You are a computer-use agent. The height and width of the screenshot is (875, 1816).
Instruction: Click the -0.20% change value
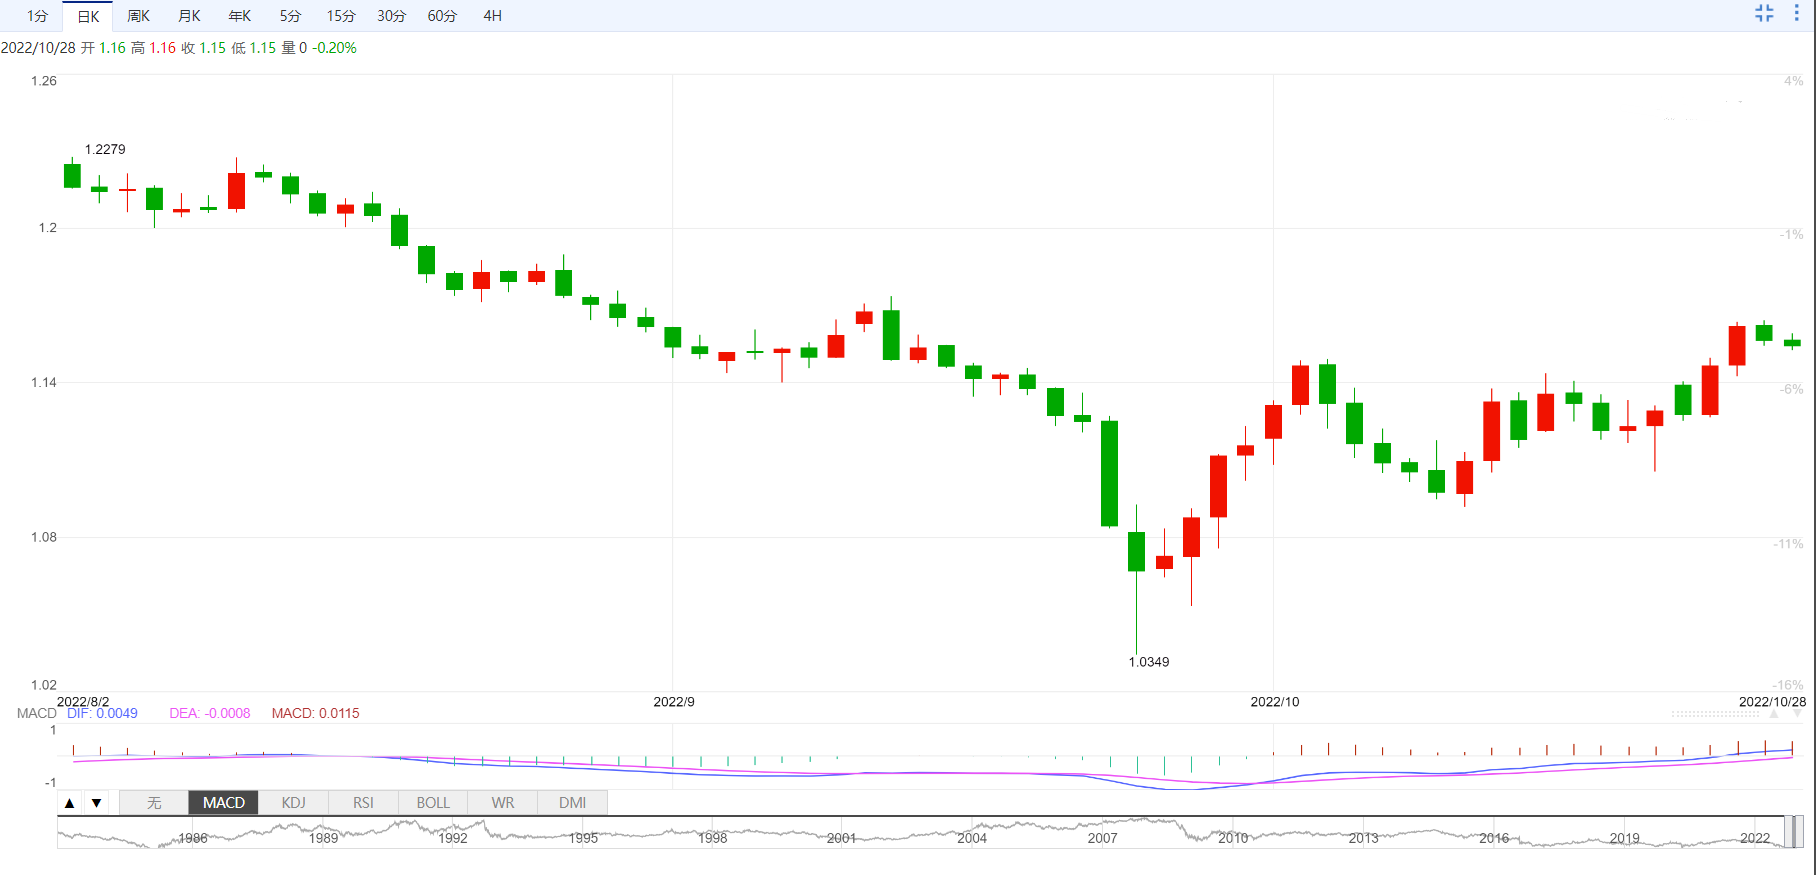pyautogui.click(x=334, y=48)
